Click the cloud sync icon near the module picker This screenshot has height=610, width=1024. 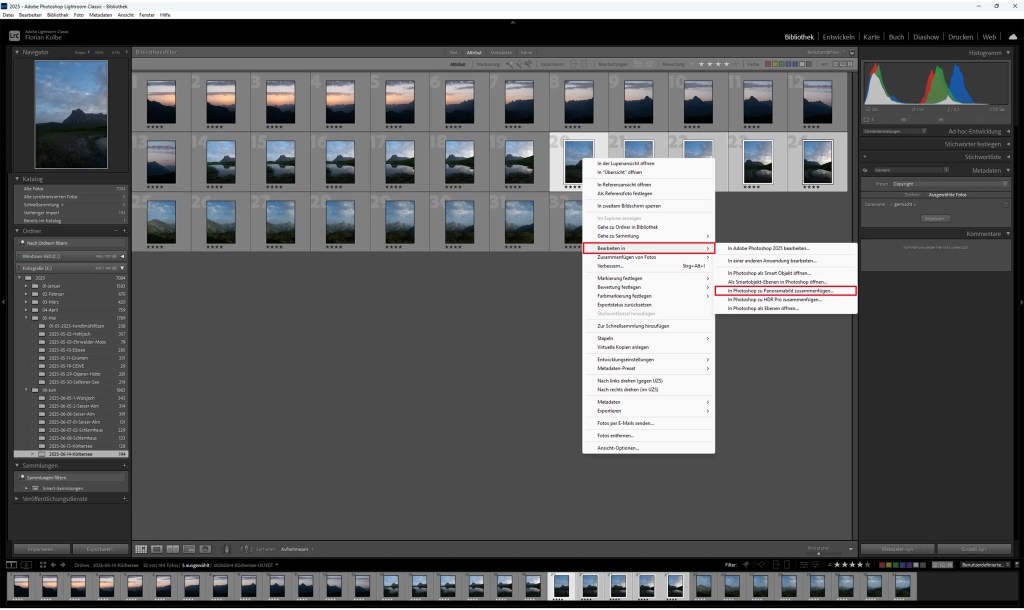1015,36
